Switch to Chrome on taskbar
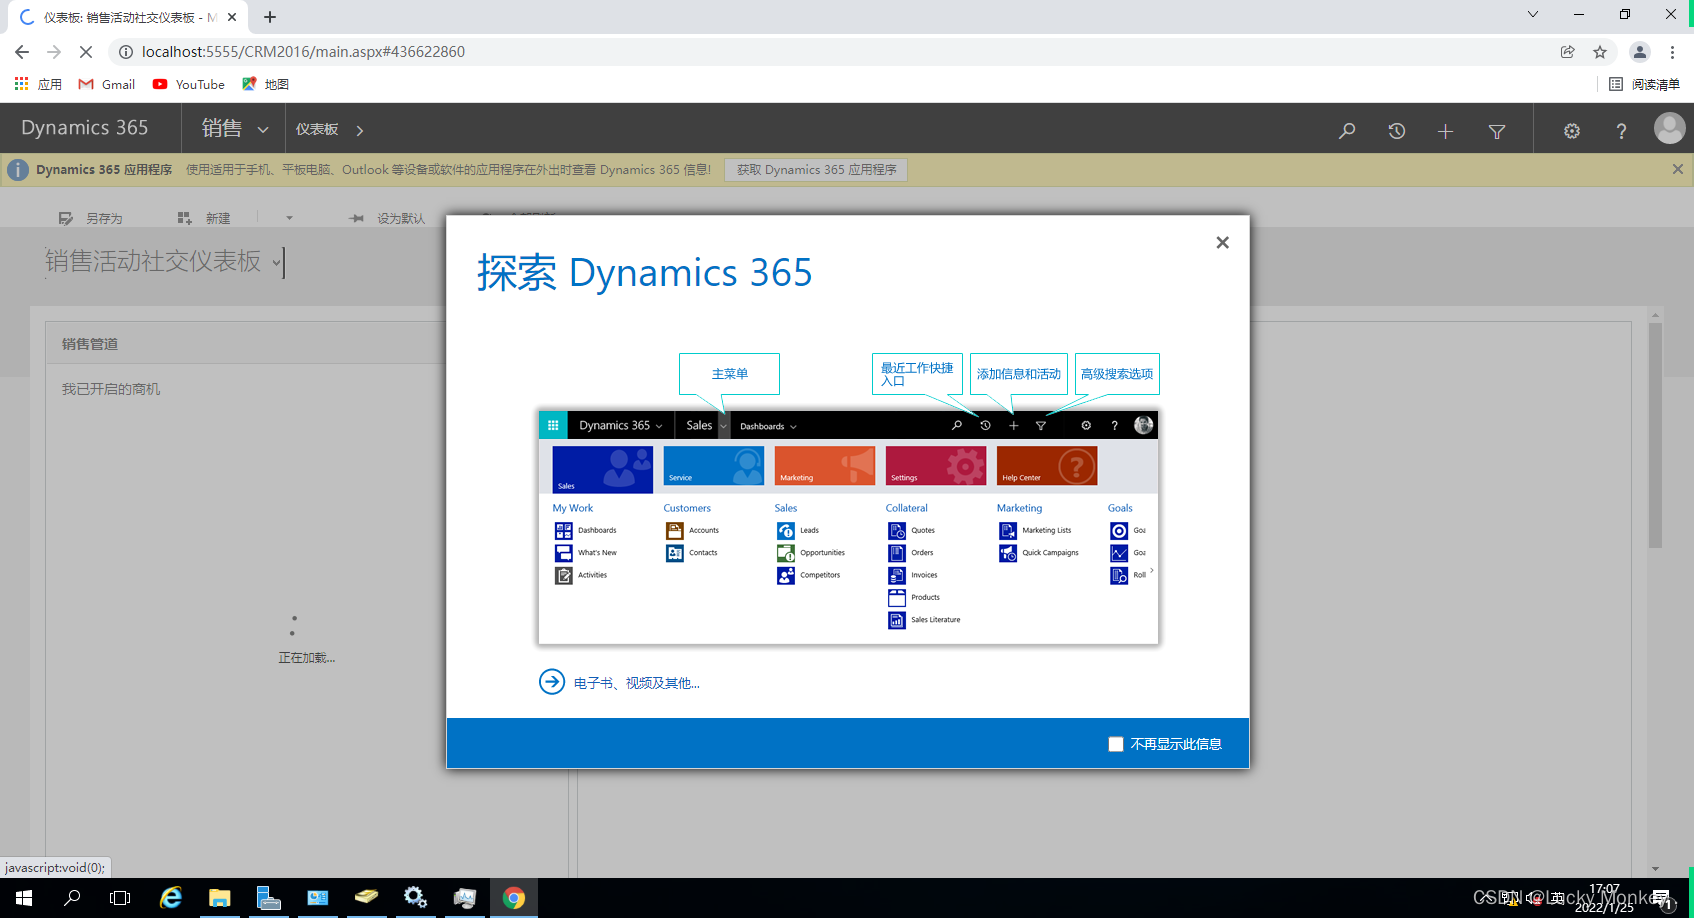The width and height of the screenshot is (1694, 918). [x=514, y=898]
